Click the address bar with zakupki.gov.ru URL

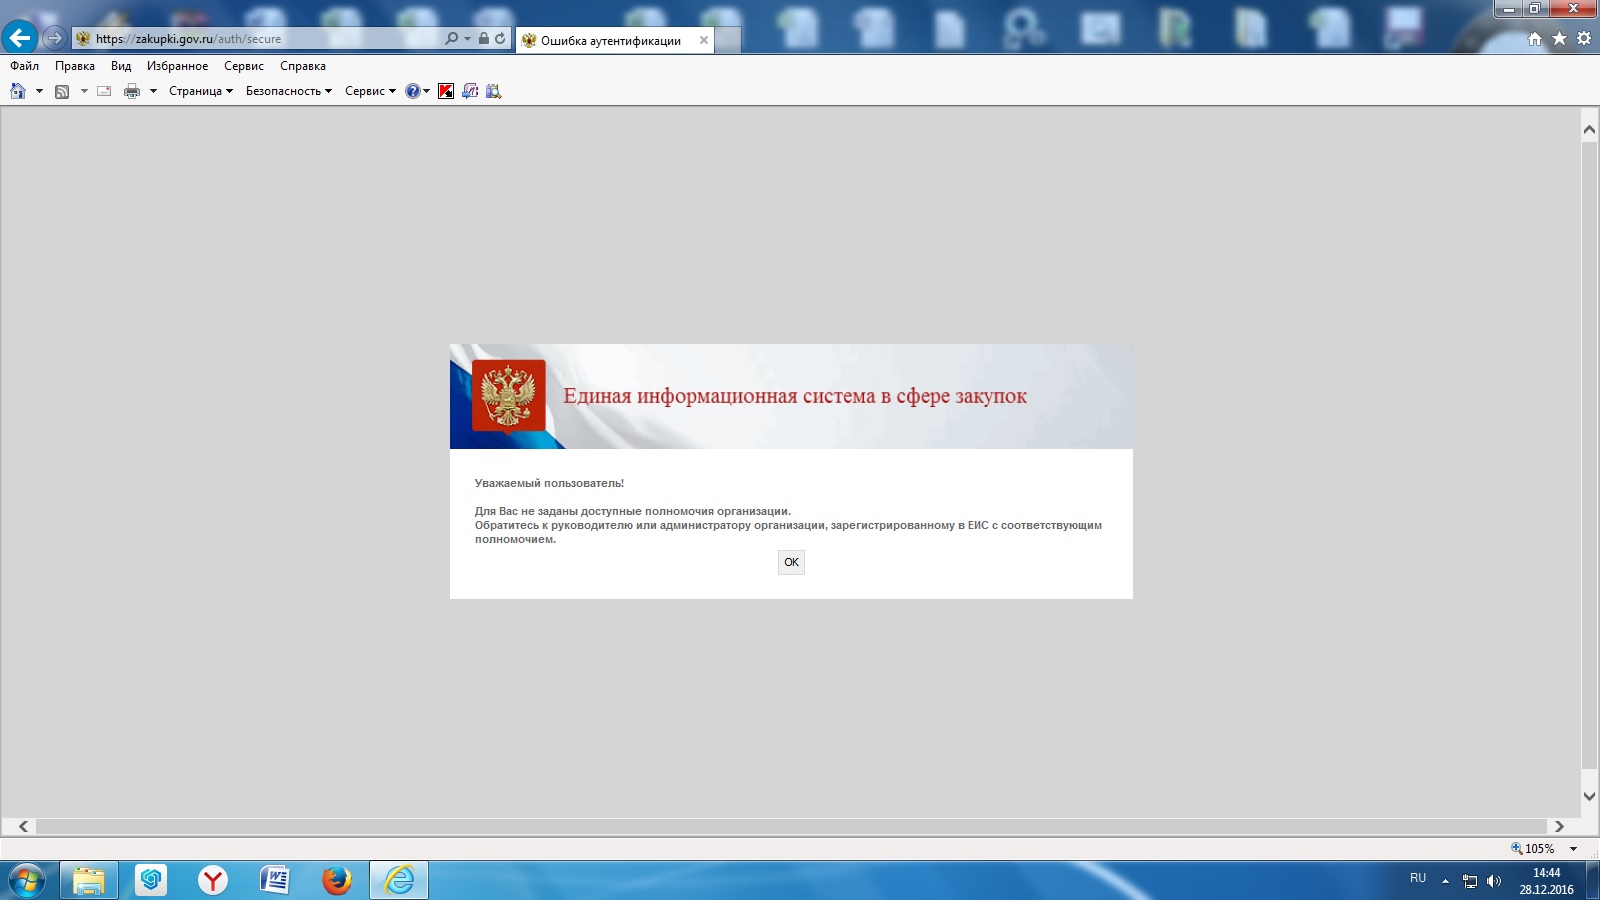260,39
